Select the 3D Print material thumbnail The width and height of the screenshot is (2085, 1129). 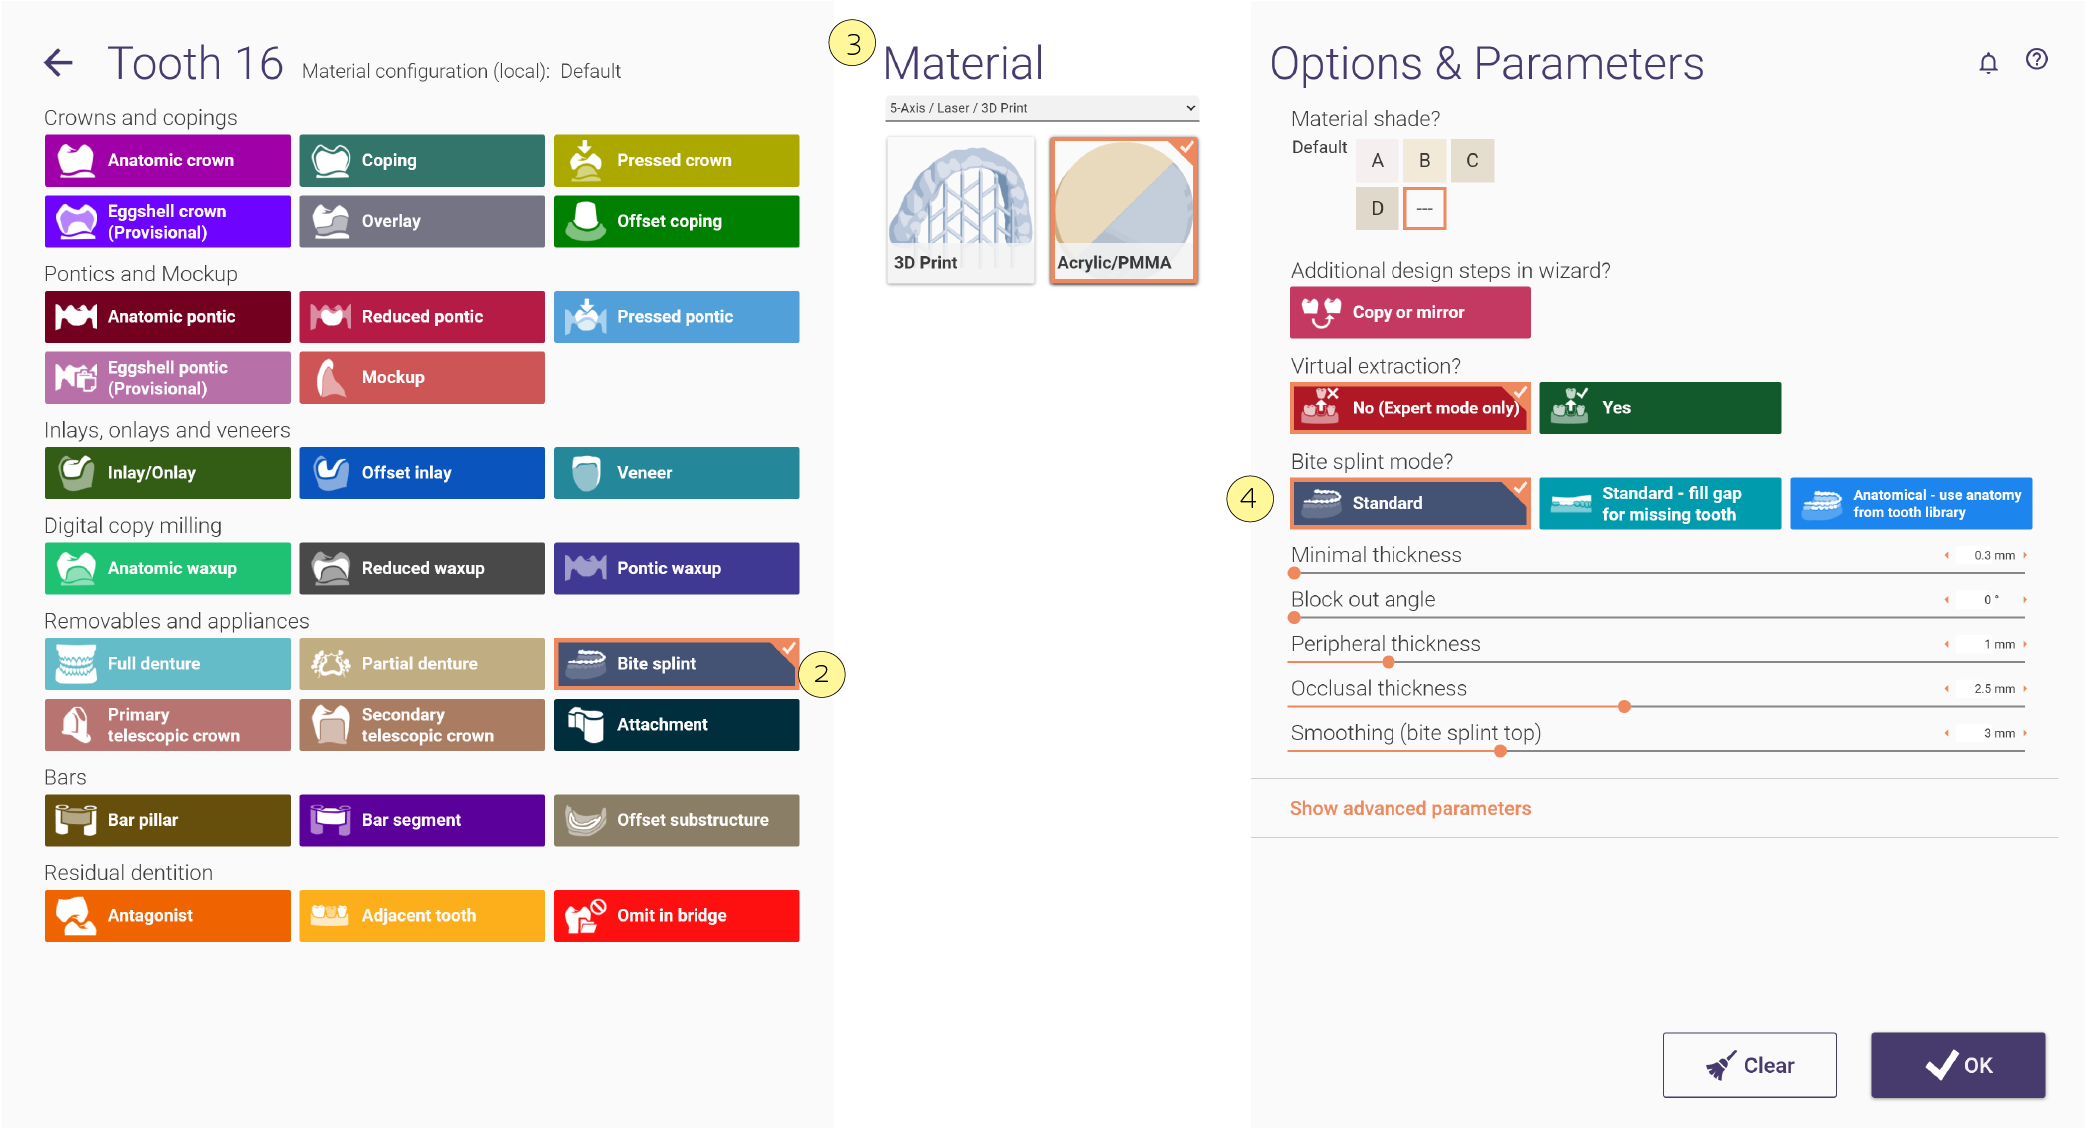961,210
